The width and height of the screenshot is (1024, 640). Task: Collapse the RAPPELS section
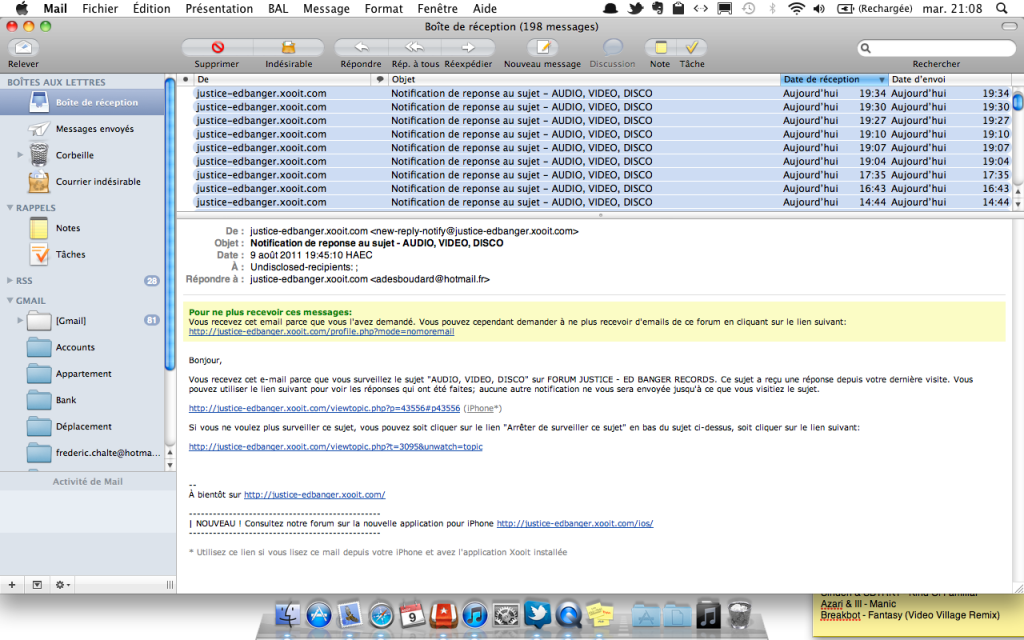coord(10,208)
